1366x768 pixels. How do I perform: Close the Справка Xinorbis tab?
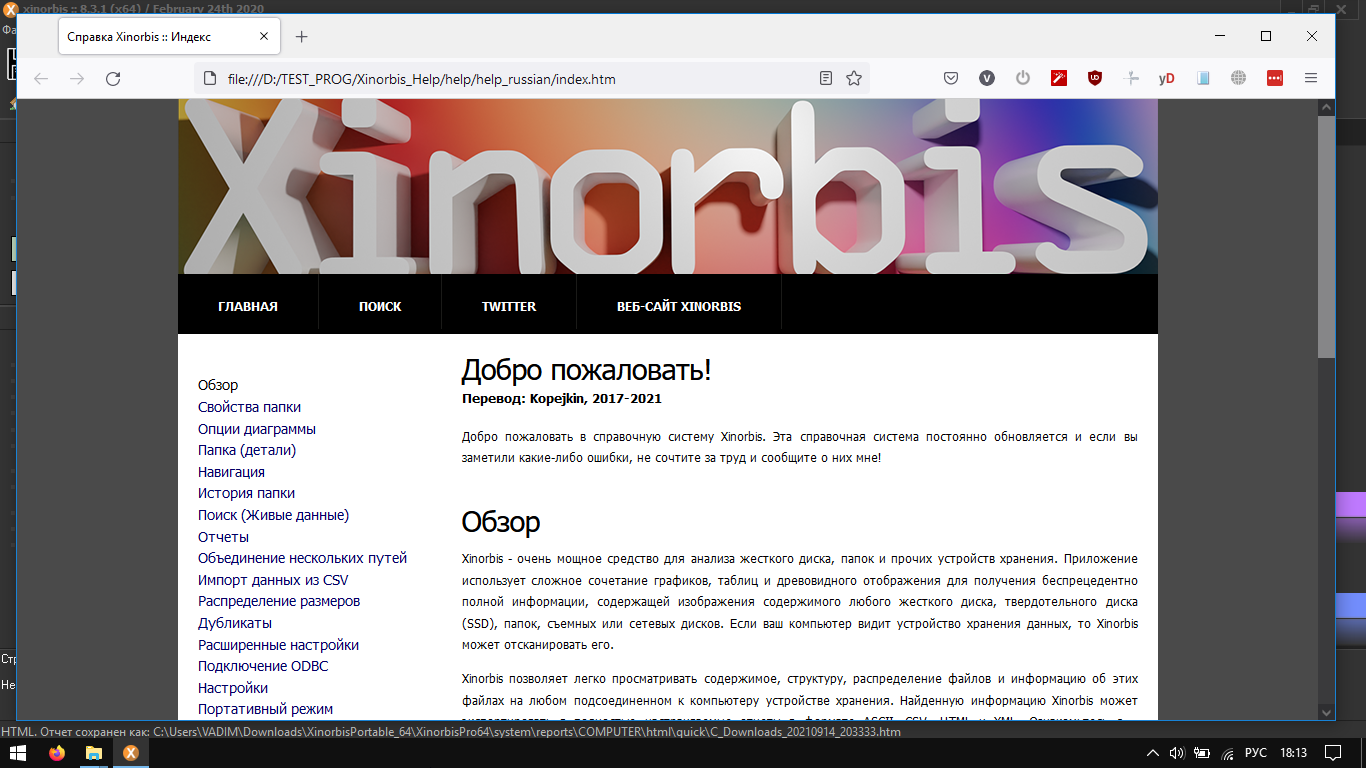pyautogui.click(x=264, y=37)
